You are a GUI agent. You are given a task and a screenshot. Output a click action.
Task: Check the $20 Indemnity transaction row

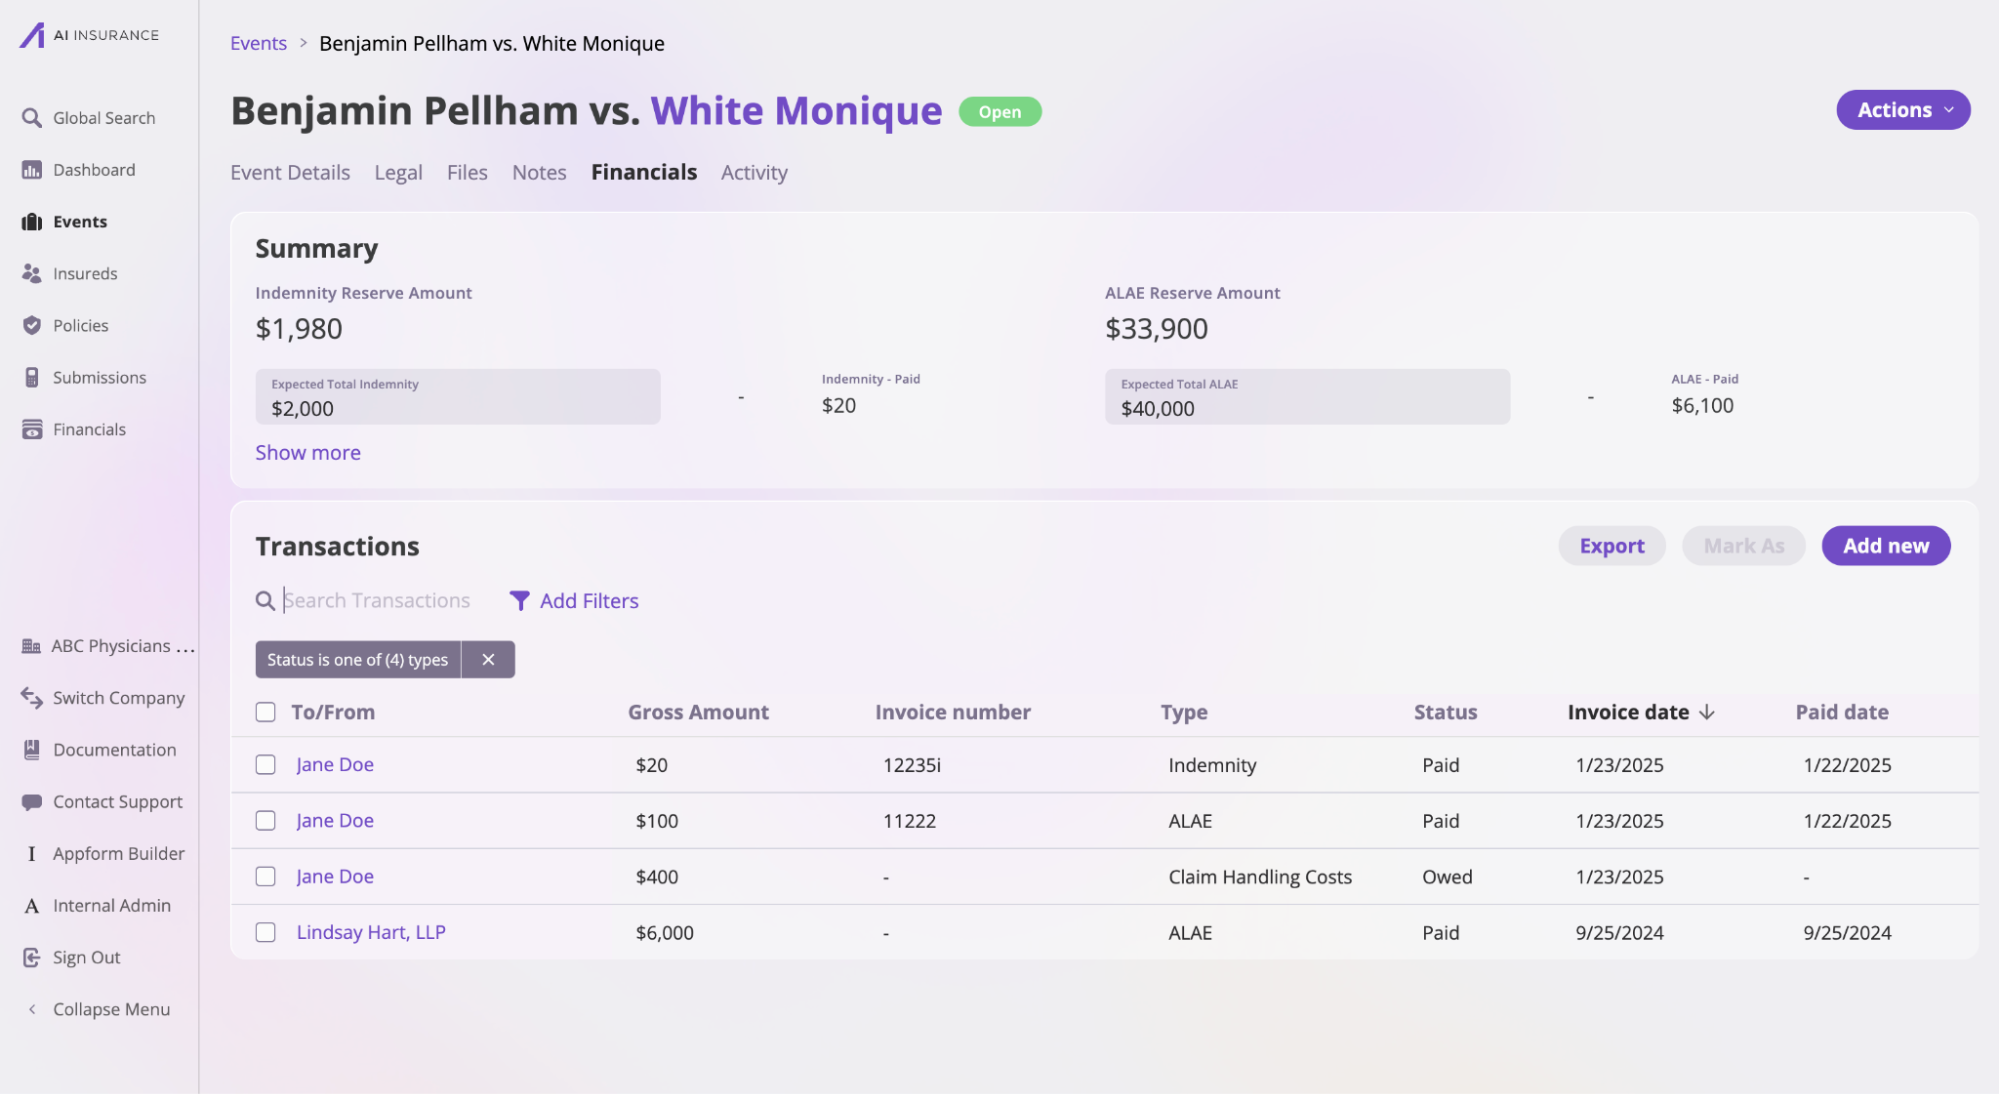[x=265, y=765]
